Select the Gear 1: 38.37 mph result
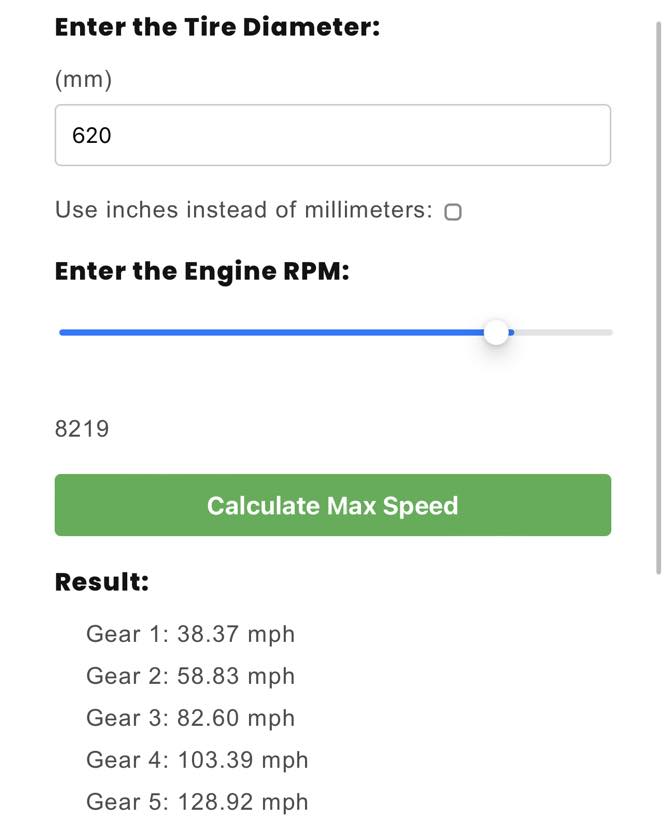 (190, 634)
